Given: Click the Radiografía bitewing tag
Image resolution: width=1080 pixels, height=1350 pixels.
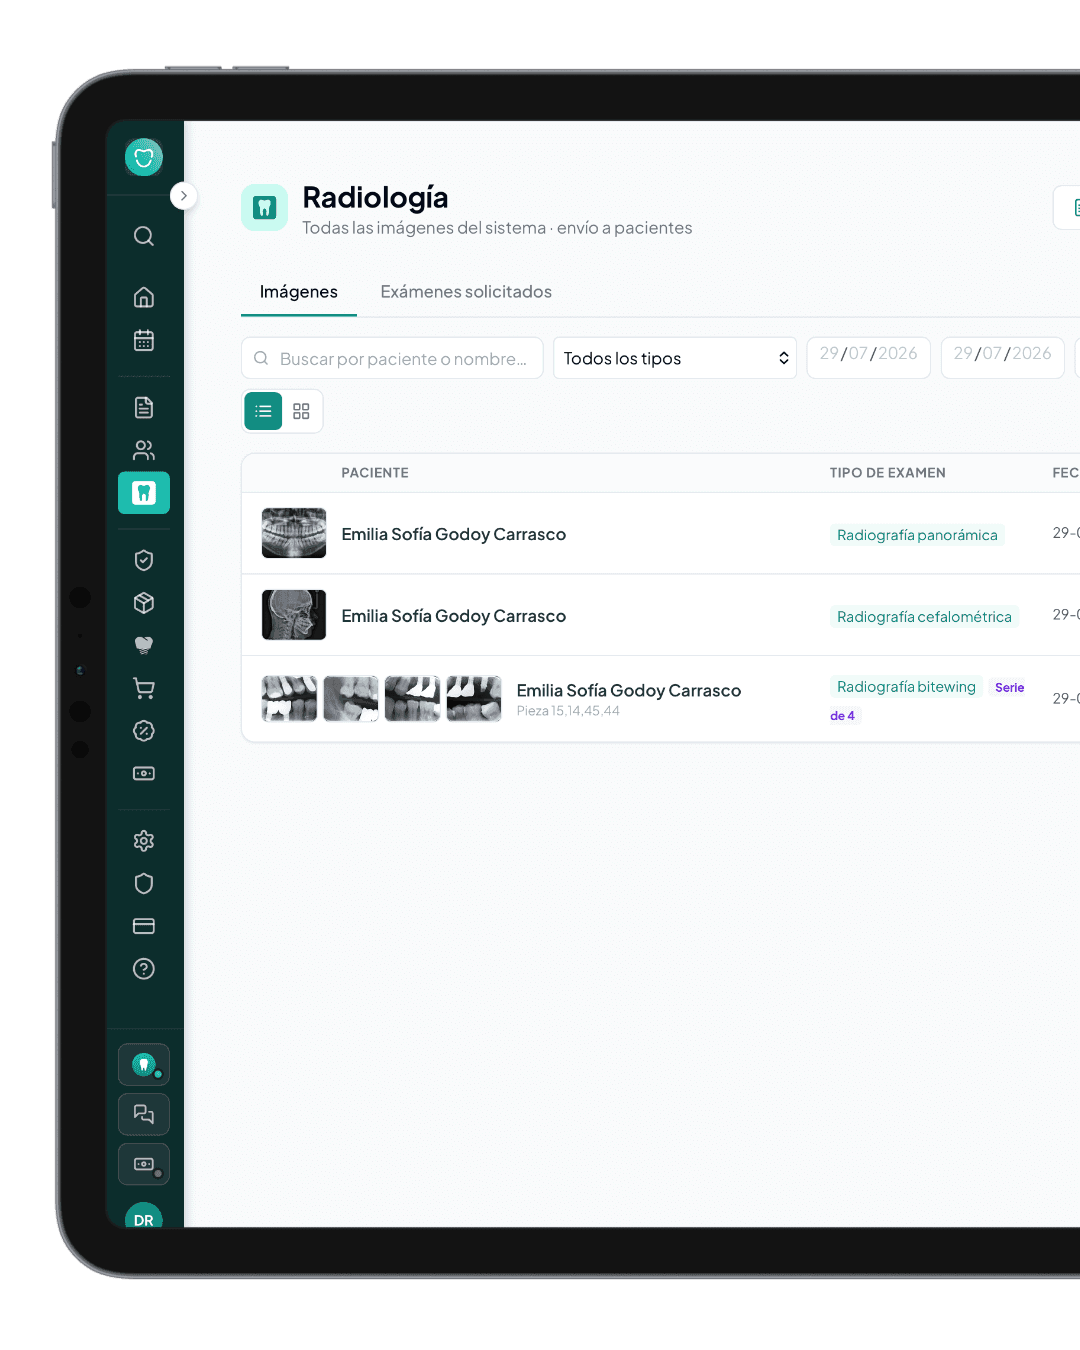Looking at the screenshot, I should pyautogui.click(x=906, y=687).
